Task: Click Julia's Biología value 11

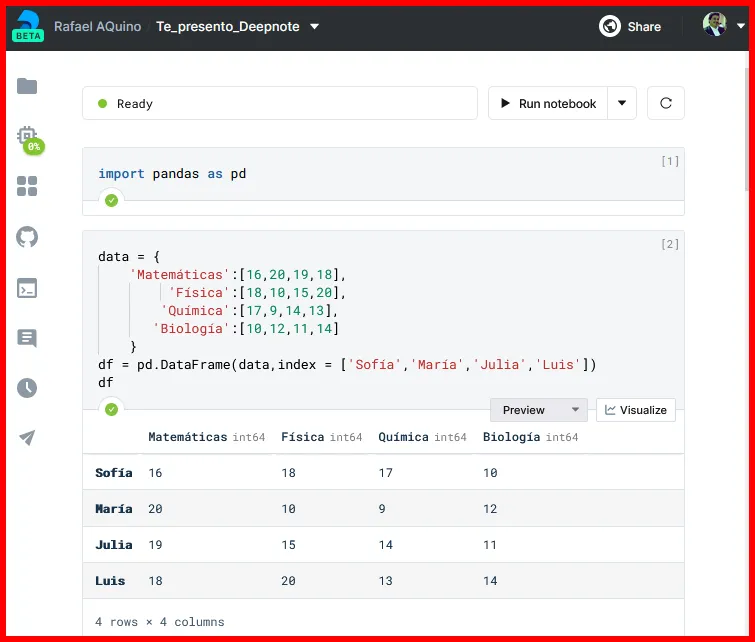Action: (490, 545)
